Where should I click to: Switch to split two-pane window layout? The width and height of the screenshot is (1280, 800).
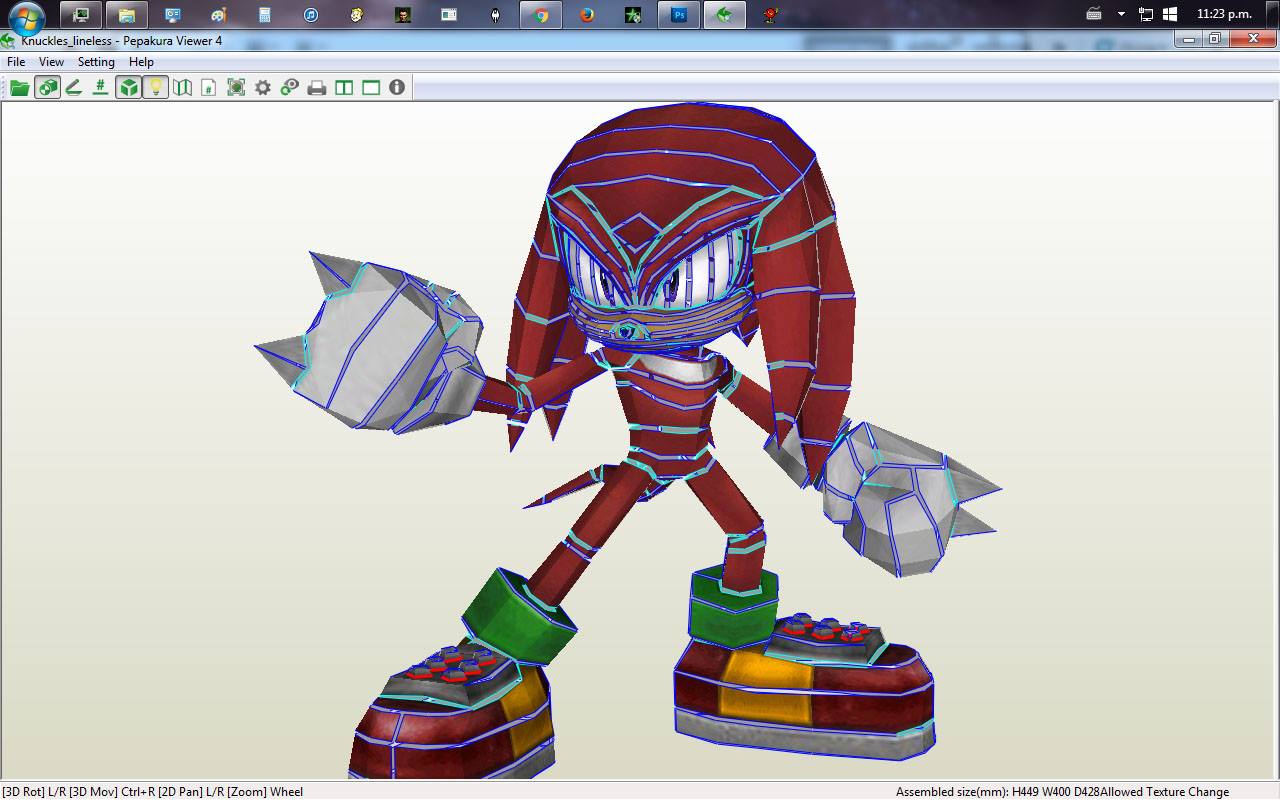click(x=344, y=88)
